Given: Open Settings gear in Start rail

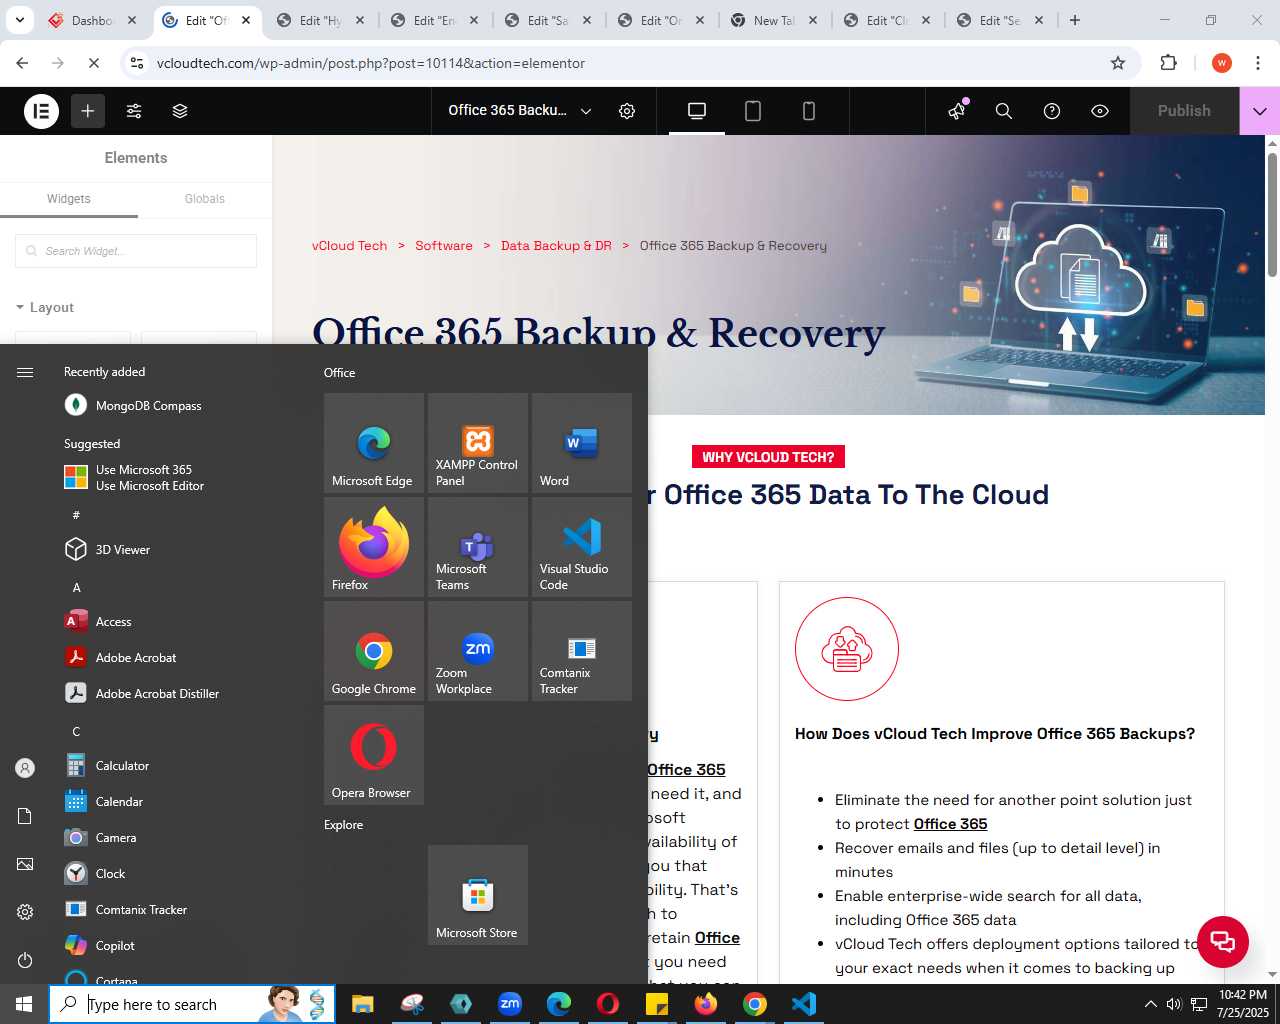Looking at the screenshot, I should click(x=25, y=912).
